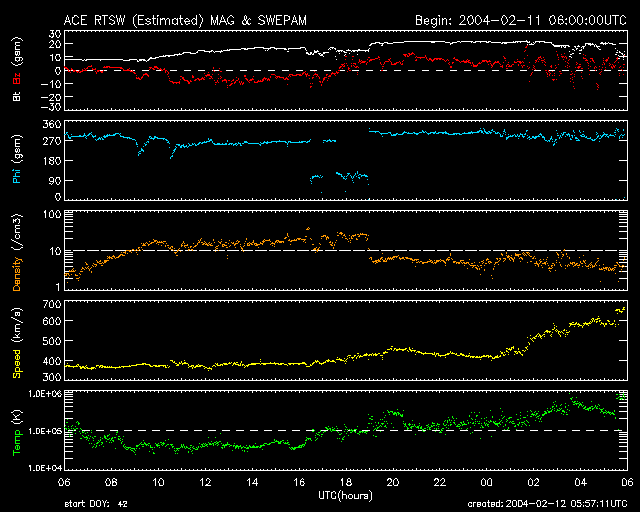Click the "1.0E+04" tick on the Temp axis
This screenshot has height=512, width=640.
tap(45, 468)
